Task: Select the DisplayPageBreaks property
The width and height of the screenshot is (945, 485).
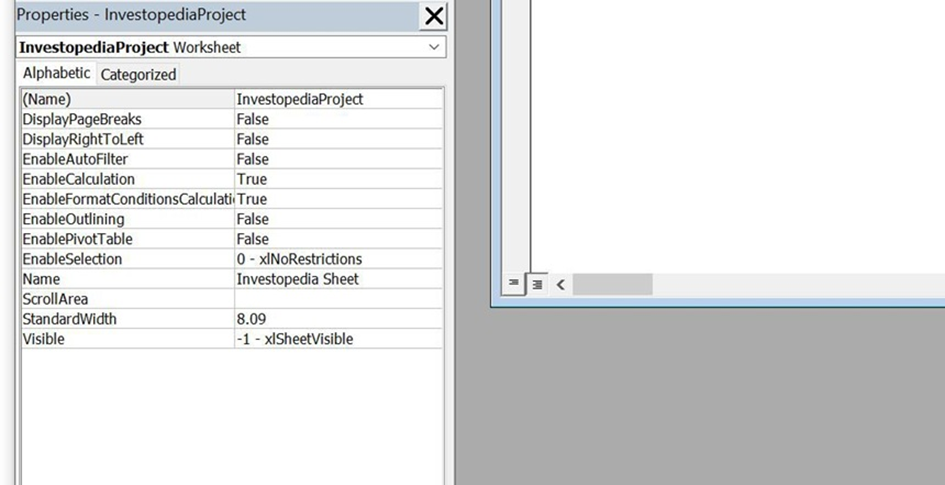Action: pyautogui.click(x=128, y=119)
